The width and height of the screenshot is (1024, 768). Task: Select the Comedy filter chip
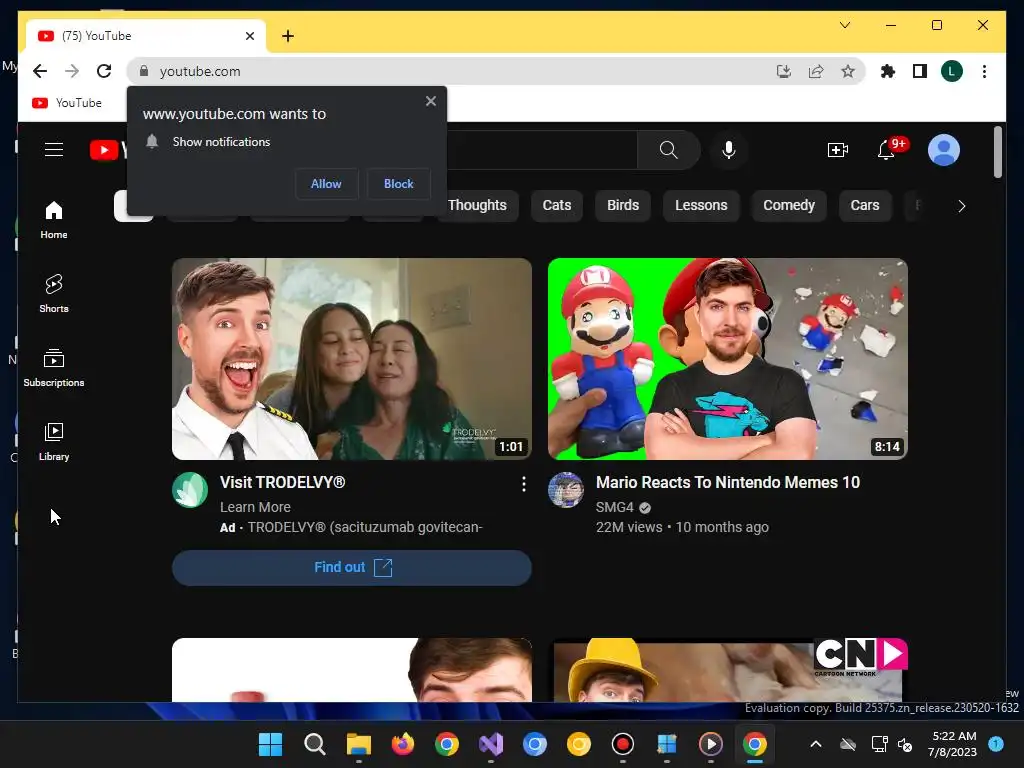789,206
